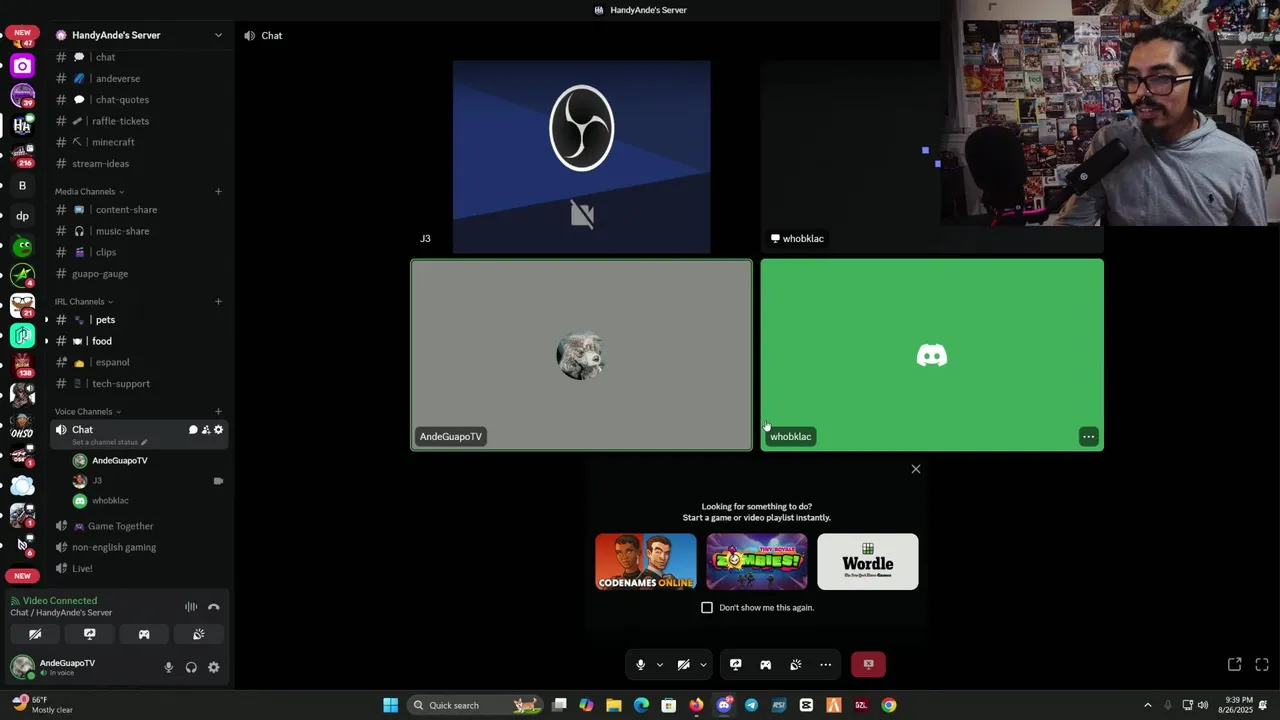Join the Game Together voice channel
Image resolution: width=1280 pixels, height=720 pixels.
(x=140, y=526)
